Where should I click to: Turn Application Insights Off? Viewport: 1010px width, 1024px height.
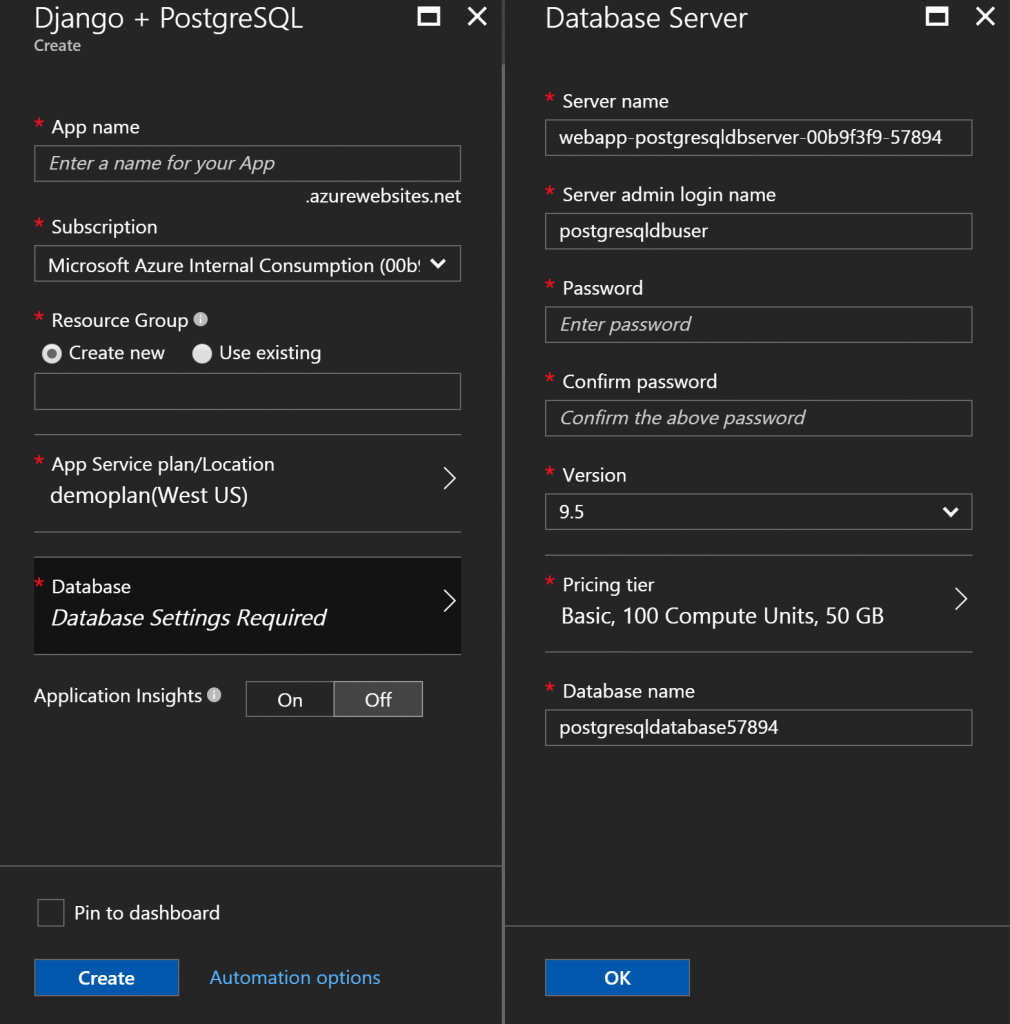pyautogui.click(x=378, y=700)
